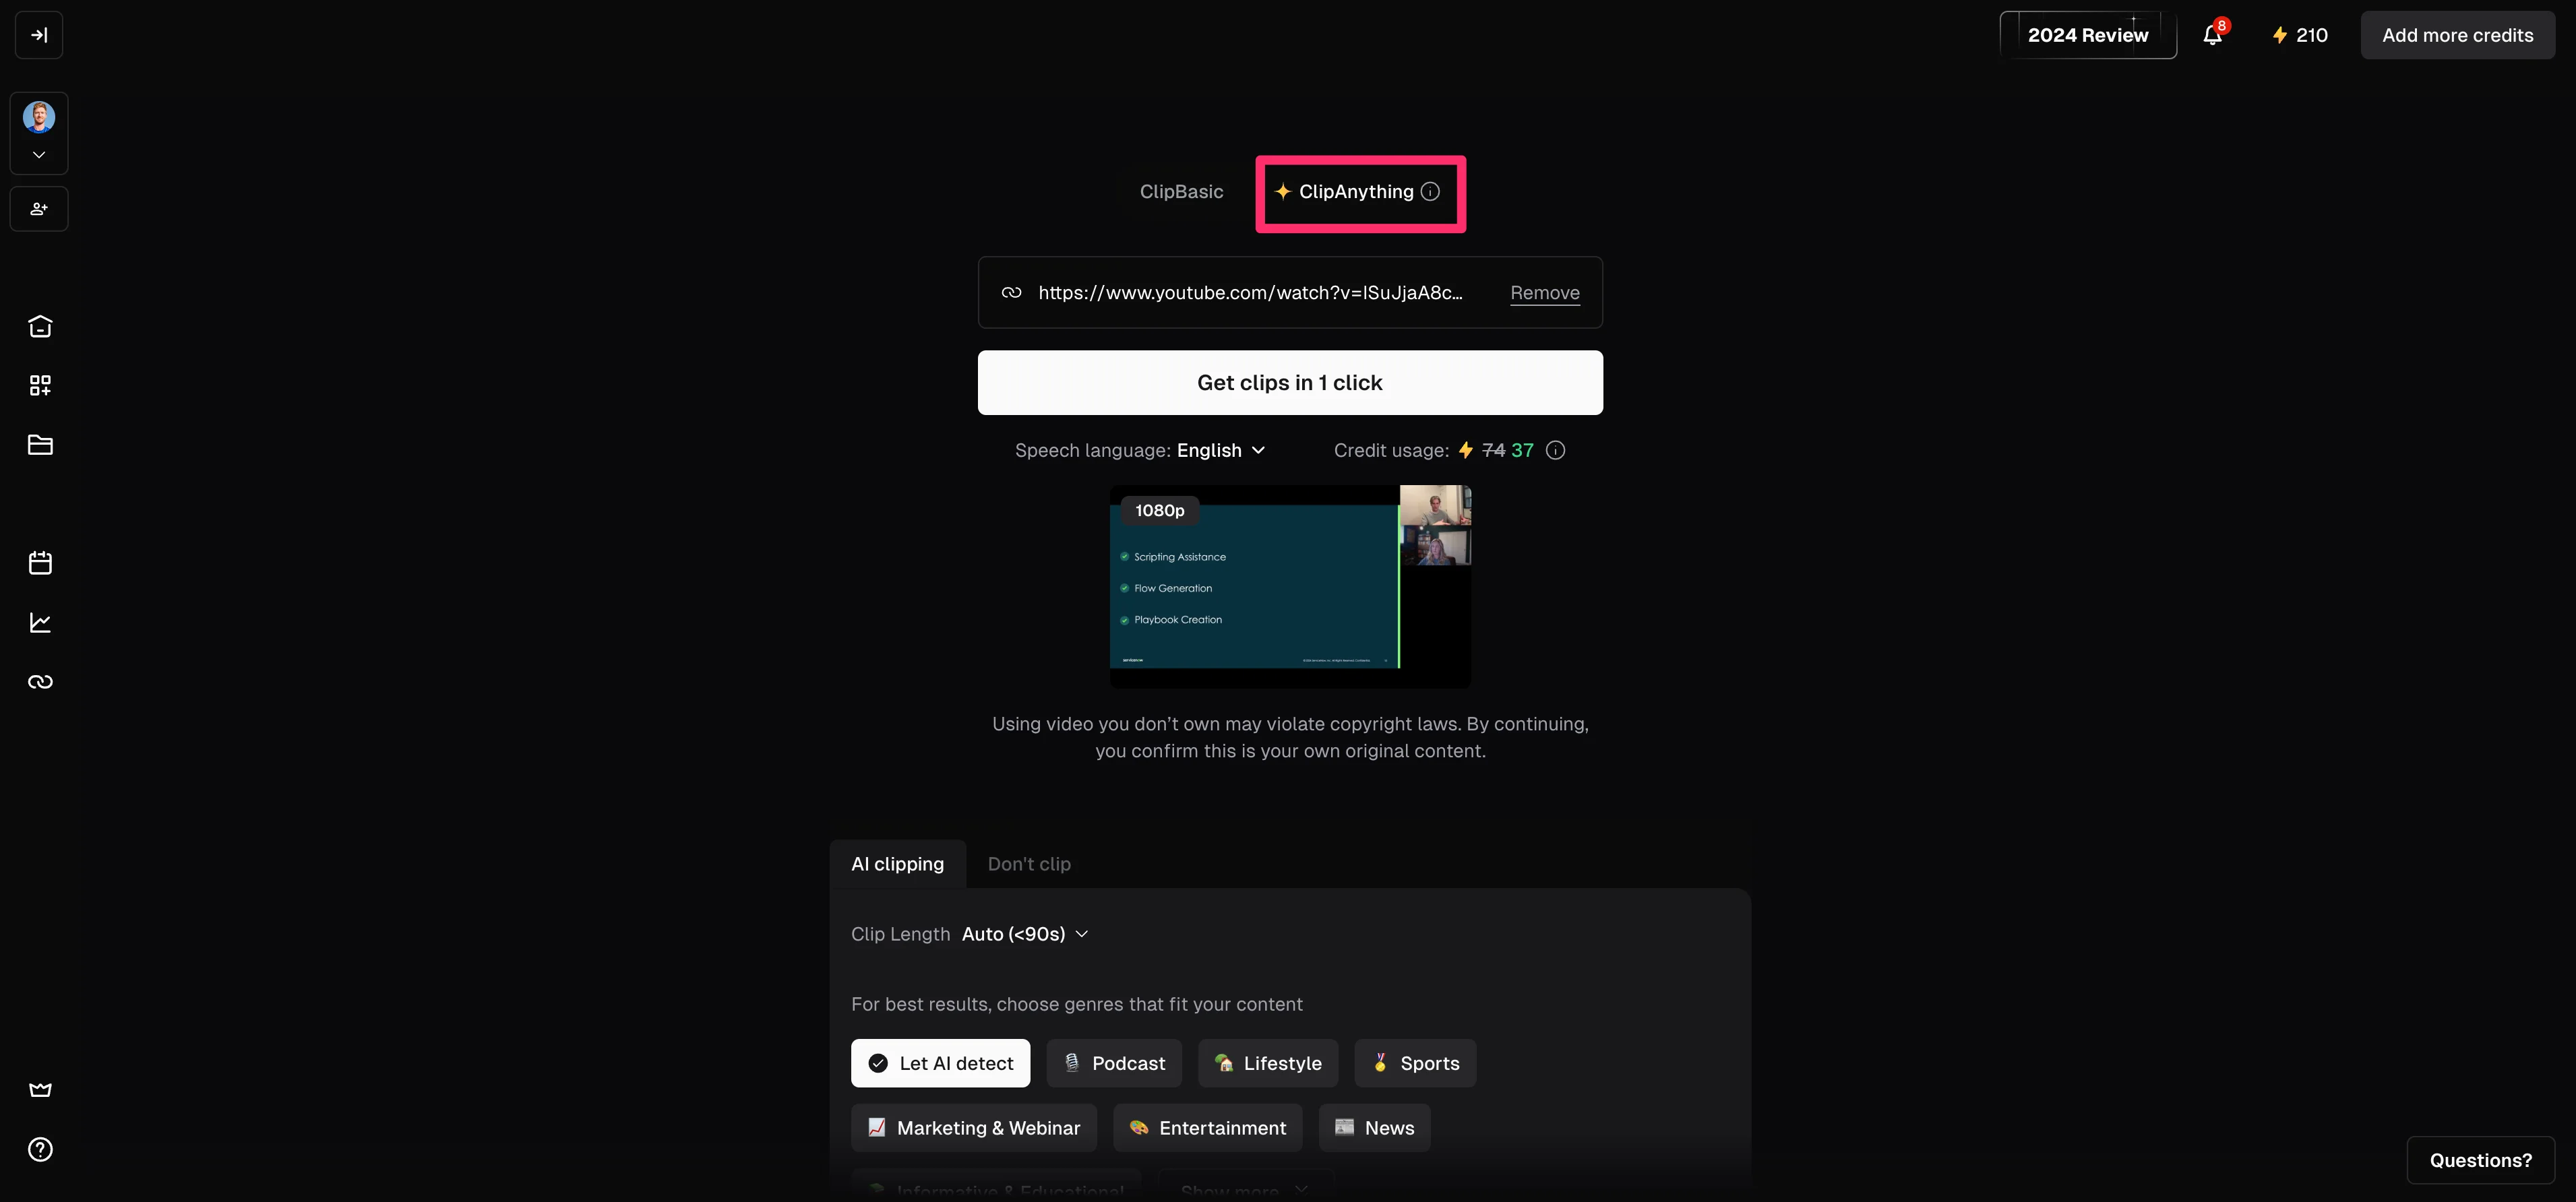Click Get clips in 1 click

(x=1290, y=383)
